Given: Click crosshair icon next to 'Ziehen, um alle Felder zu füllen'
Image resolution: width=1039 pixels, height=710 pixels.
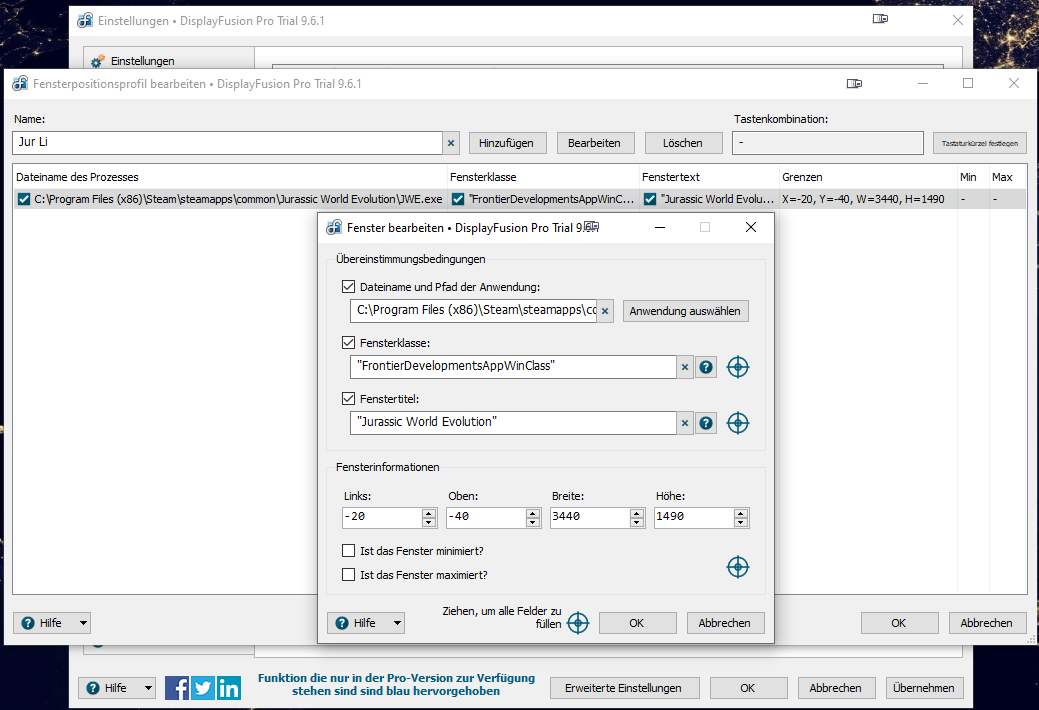Looking at the screenshot, I should 578,622.
